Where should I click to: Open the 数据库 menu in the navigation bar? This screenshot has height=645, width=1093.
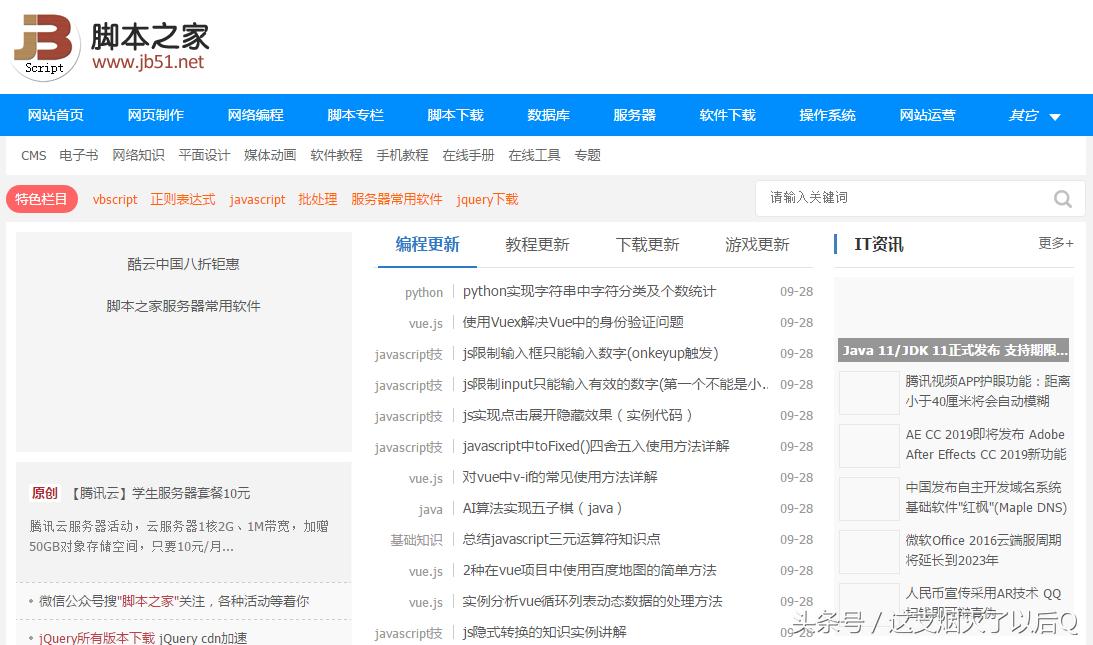pos(548,115)
